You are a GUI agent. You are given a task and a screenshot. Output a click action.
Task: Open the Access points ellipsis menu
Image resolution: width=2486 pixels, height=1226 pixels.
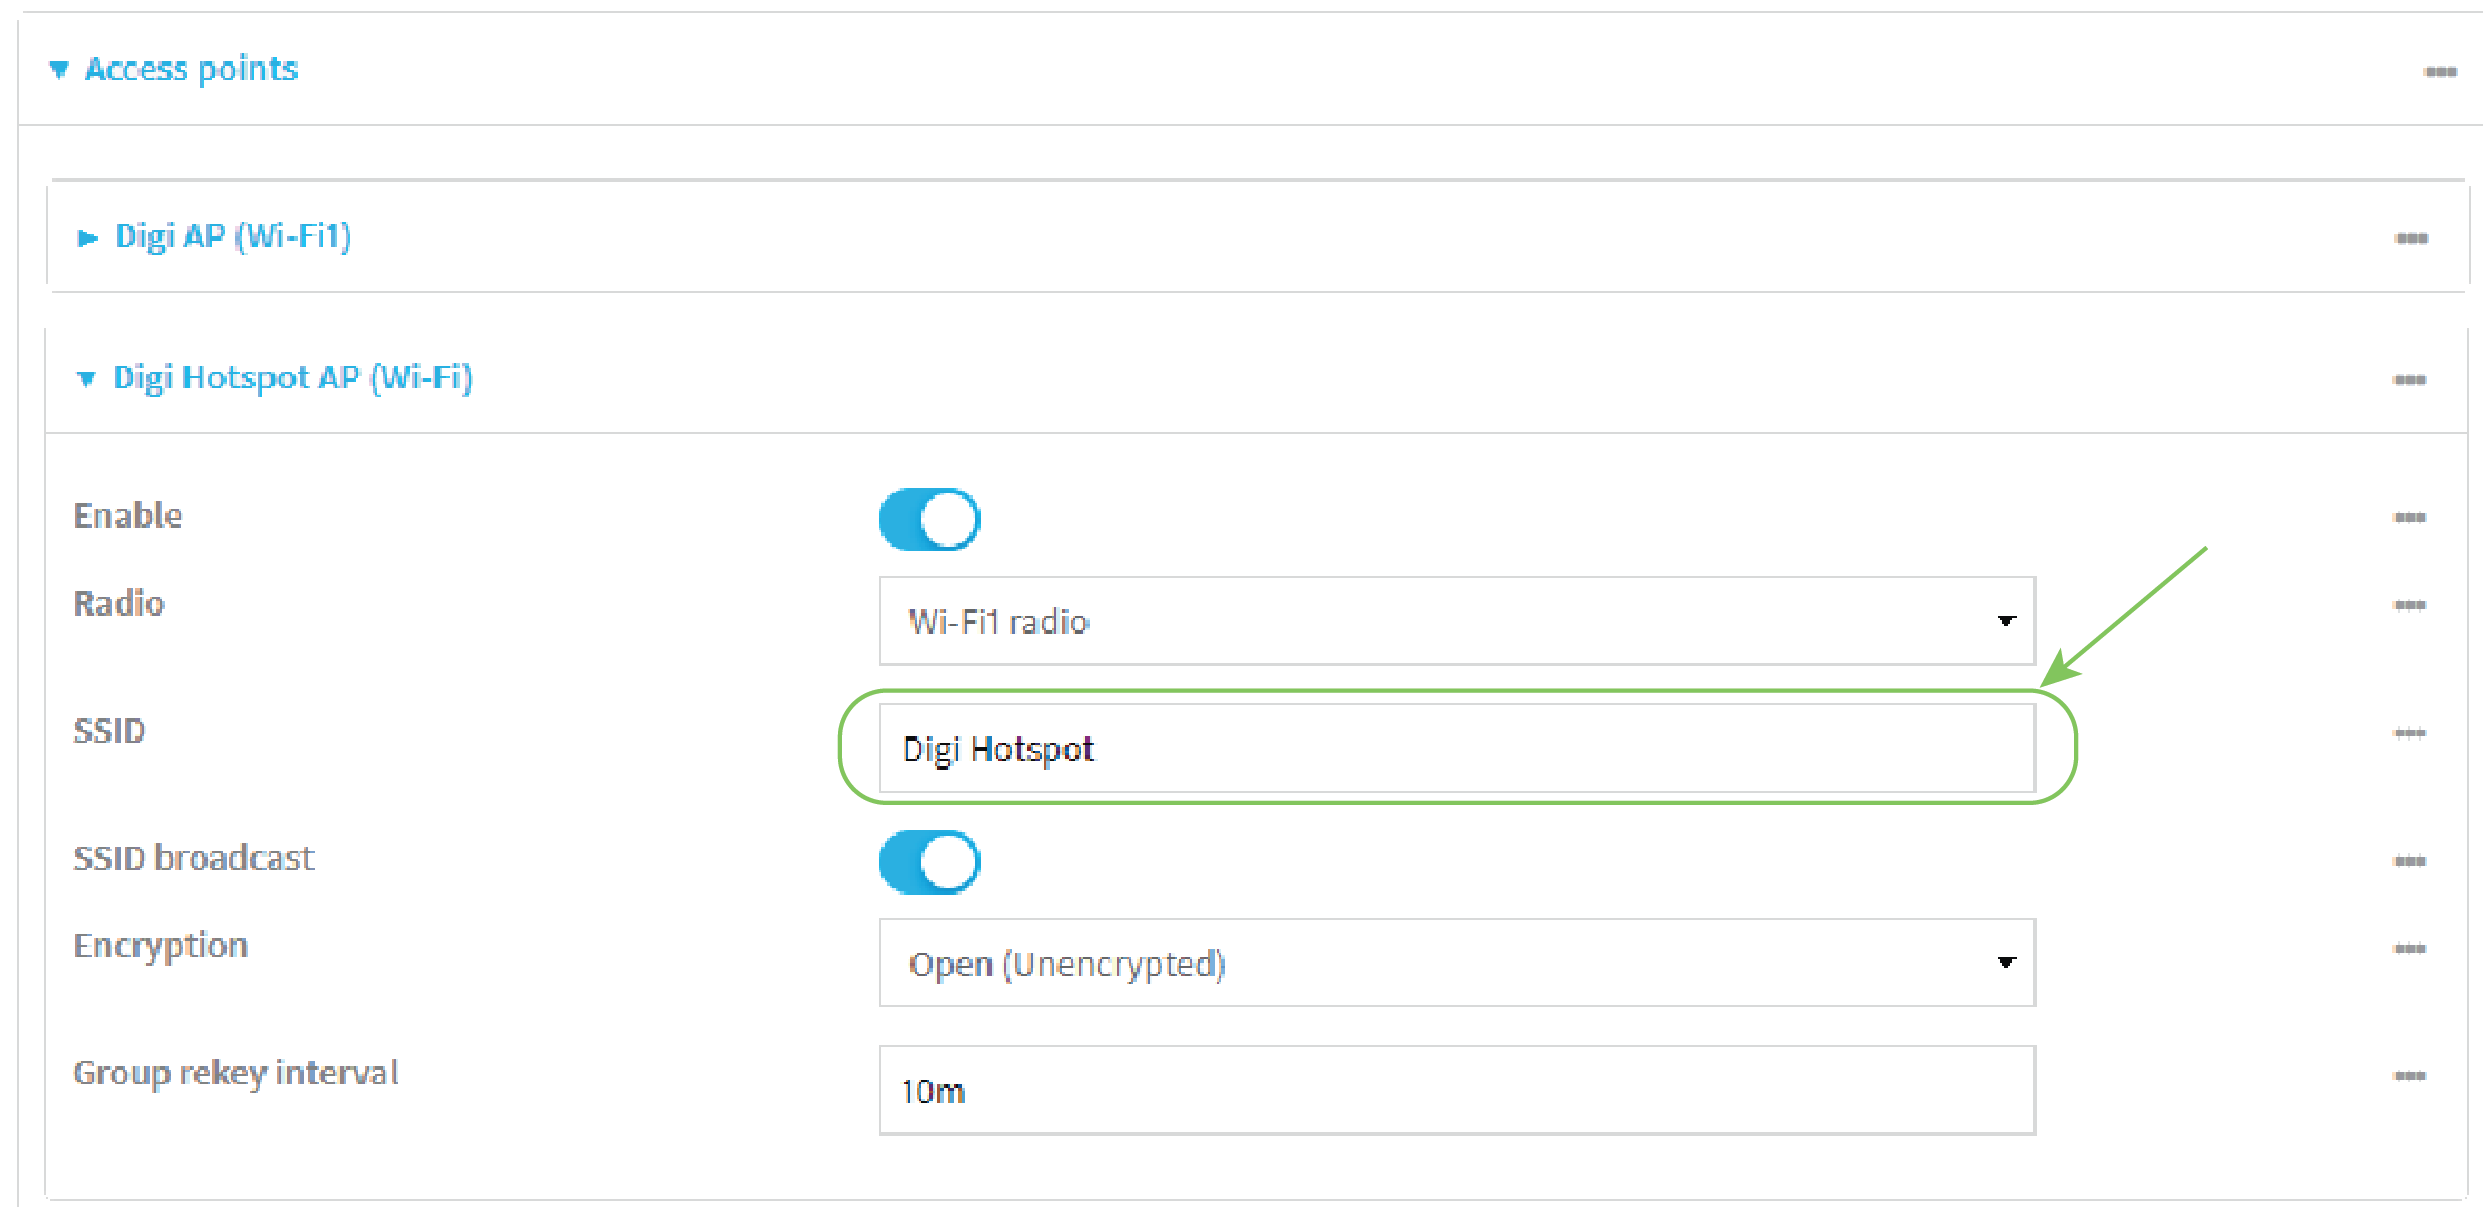click(2440, 72)
